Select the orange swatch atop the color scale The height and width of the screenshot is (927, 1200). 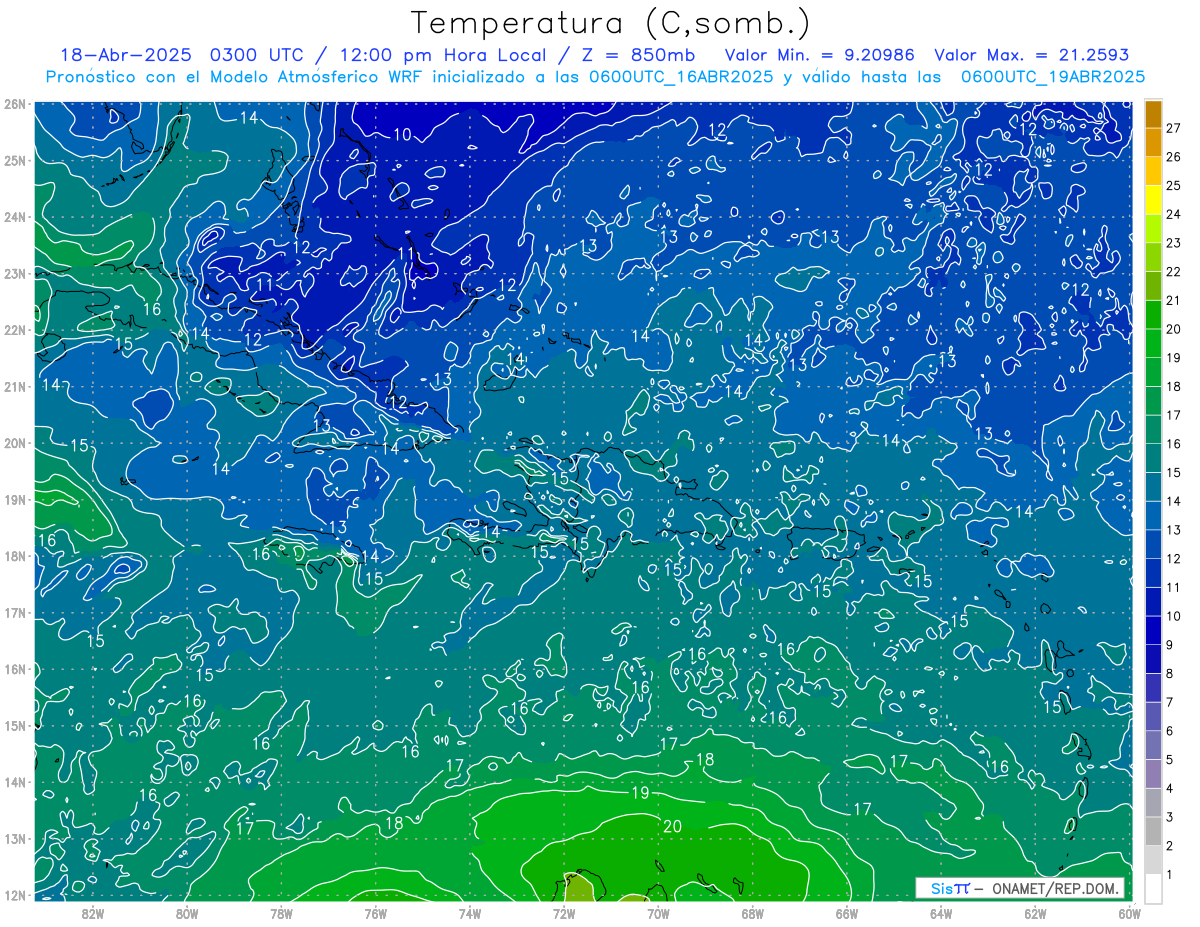(1154, 114)
